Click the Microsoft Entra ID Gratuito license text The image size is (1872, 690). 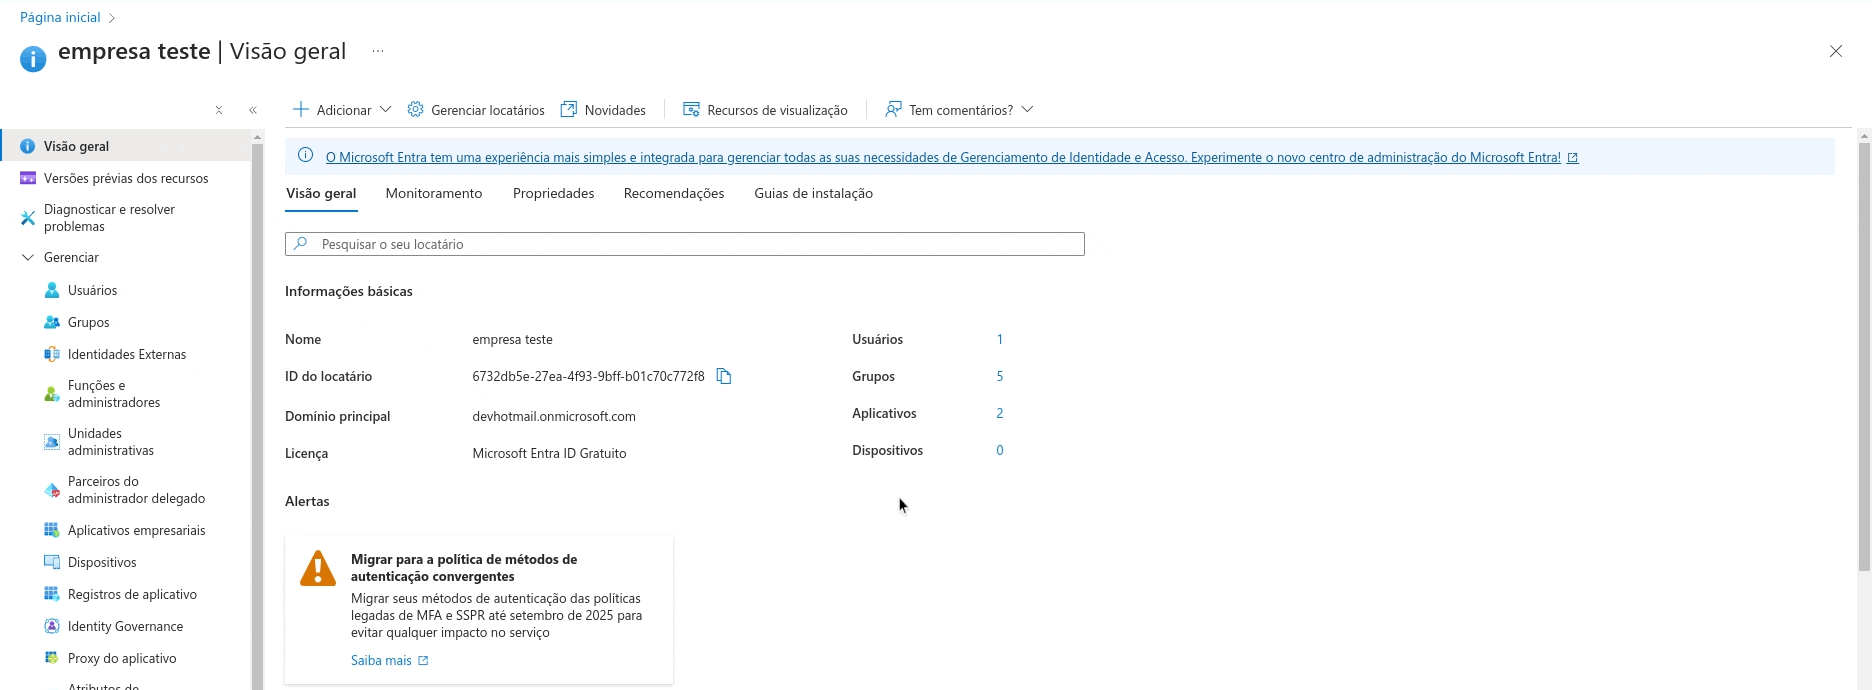pyautogui.click(x=549, y=453)
